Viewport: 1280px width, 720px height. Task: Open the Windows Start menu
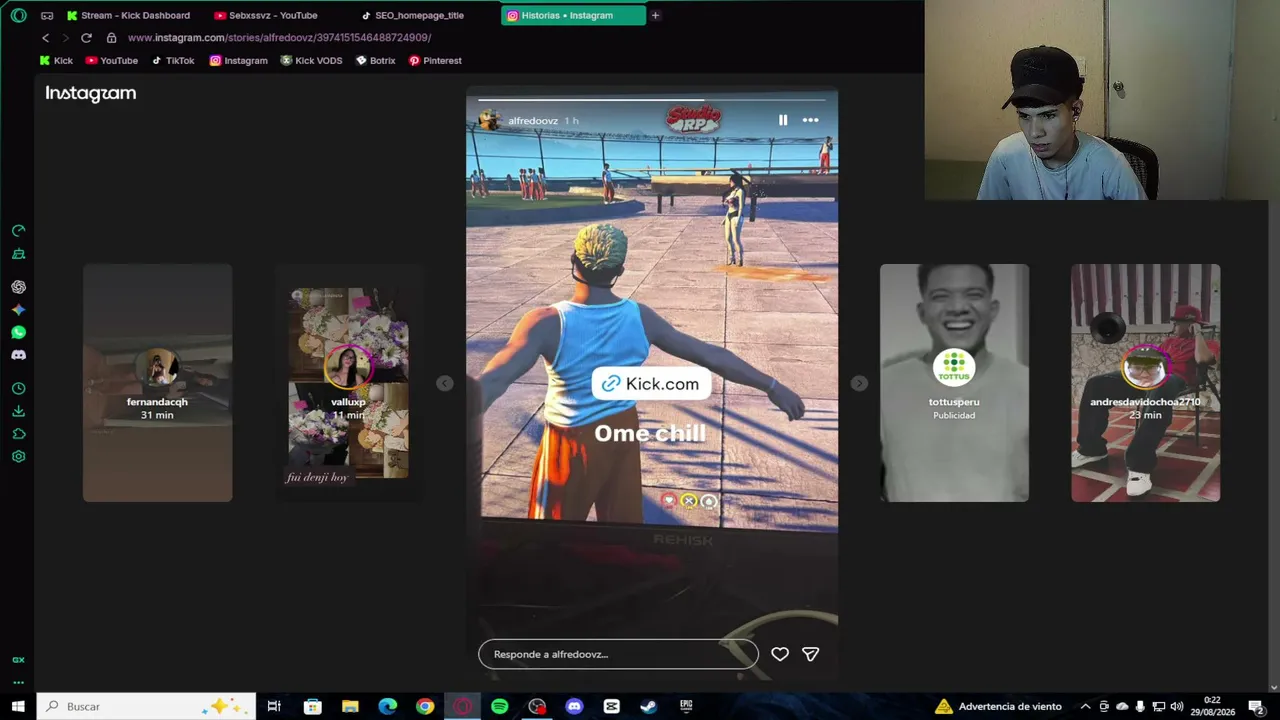(18, 706)
